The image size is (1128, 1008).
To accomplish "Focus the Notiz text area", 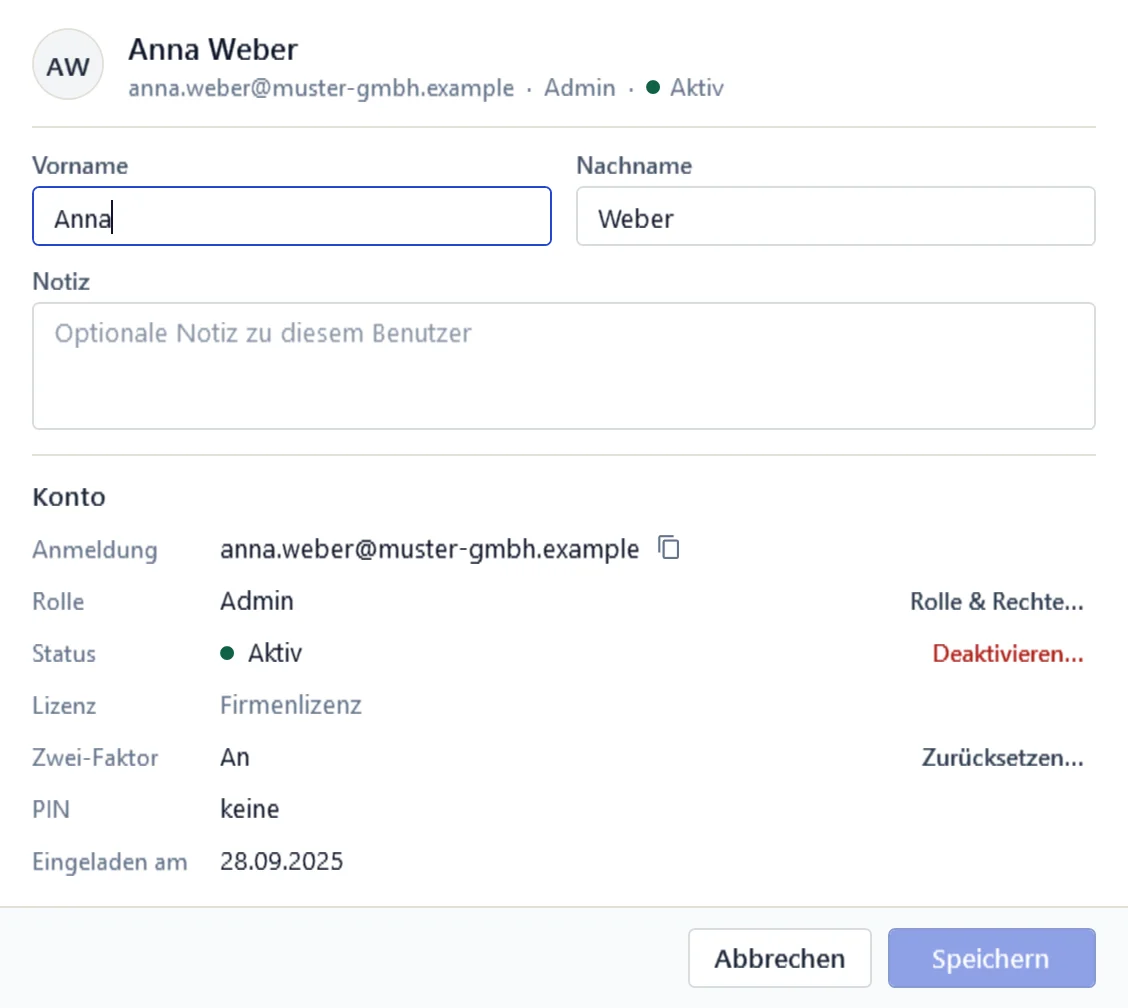I will coord(564,366).
